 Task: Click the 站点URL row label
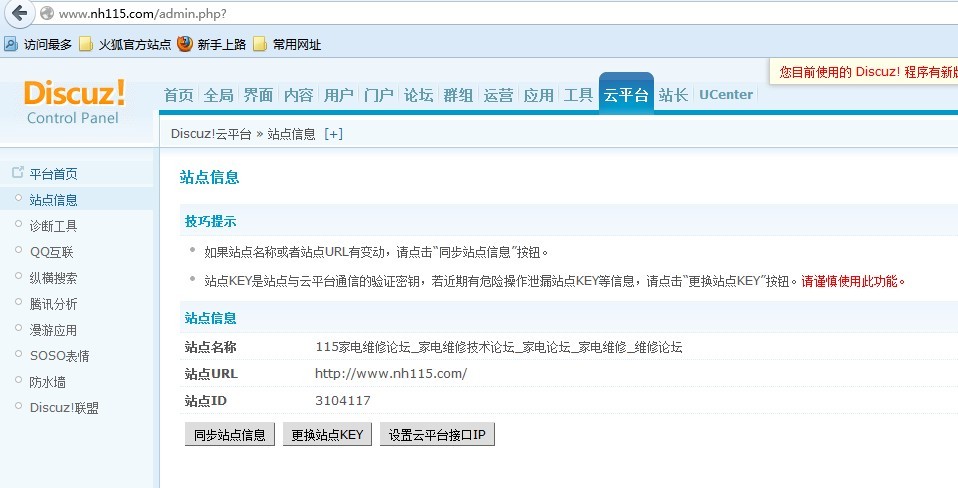pyautogui.click(x=211, y=373)
